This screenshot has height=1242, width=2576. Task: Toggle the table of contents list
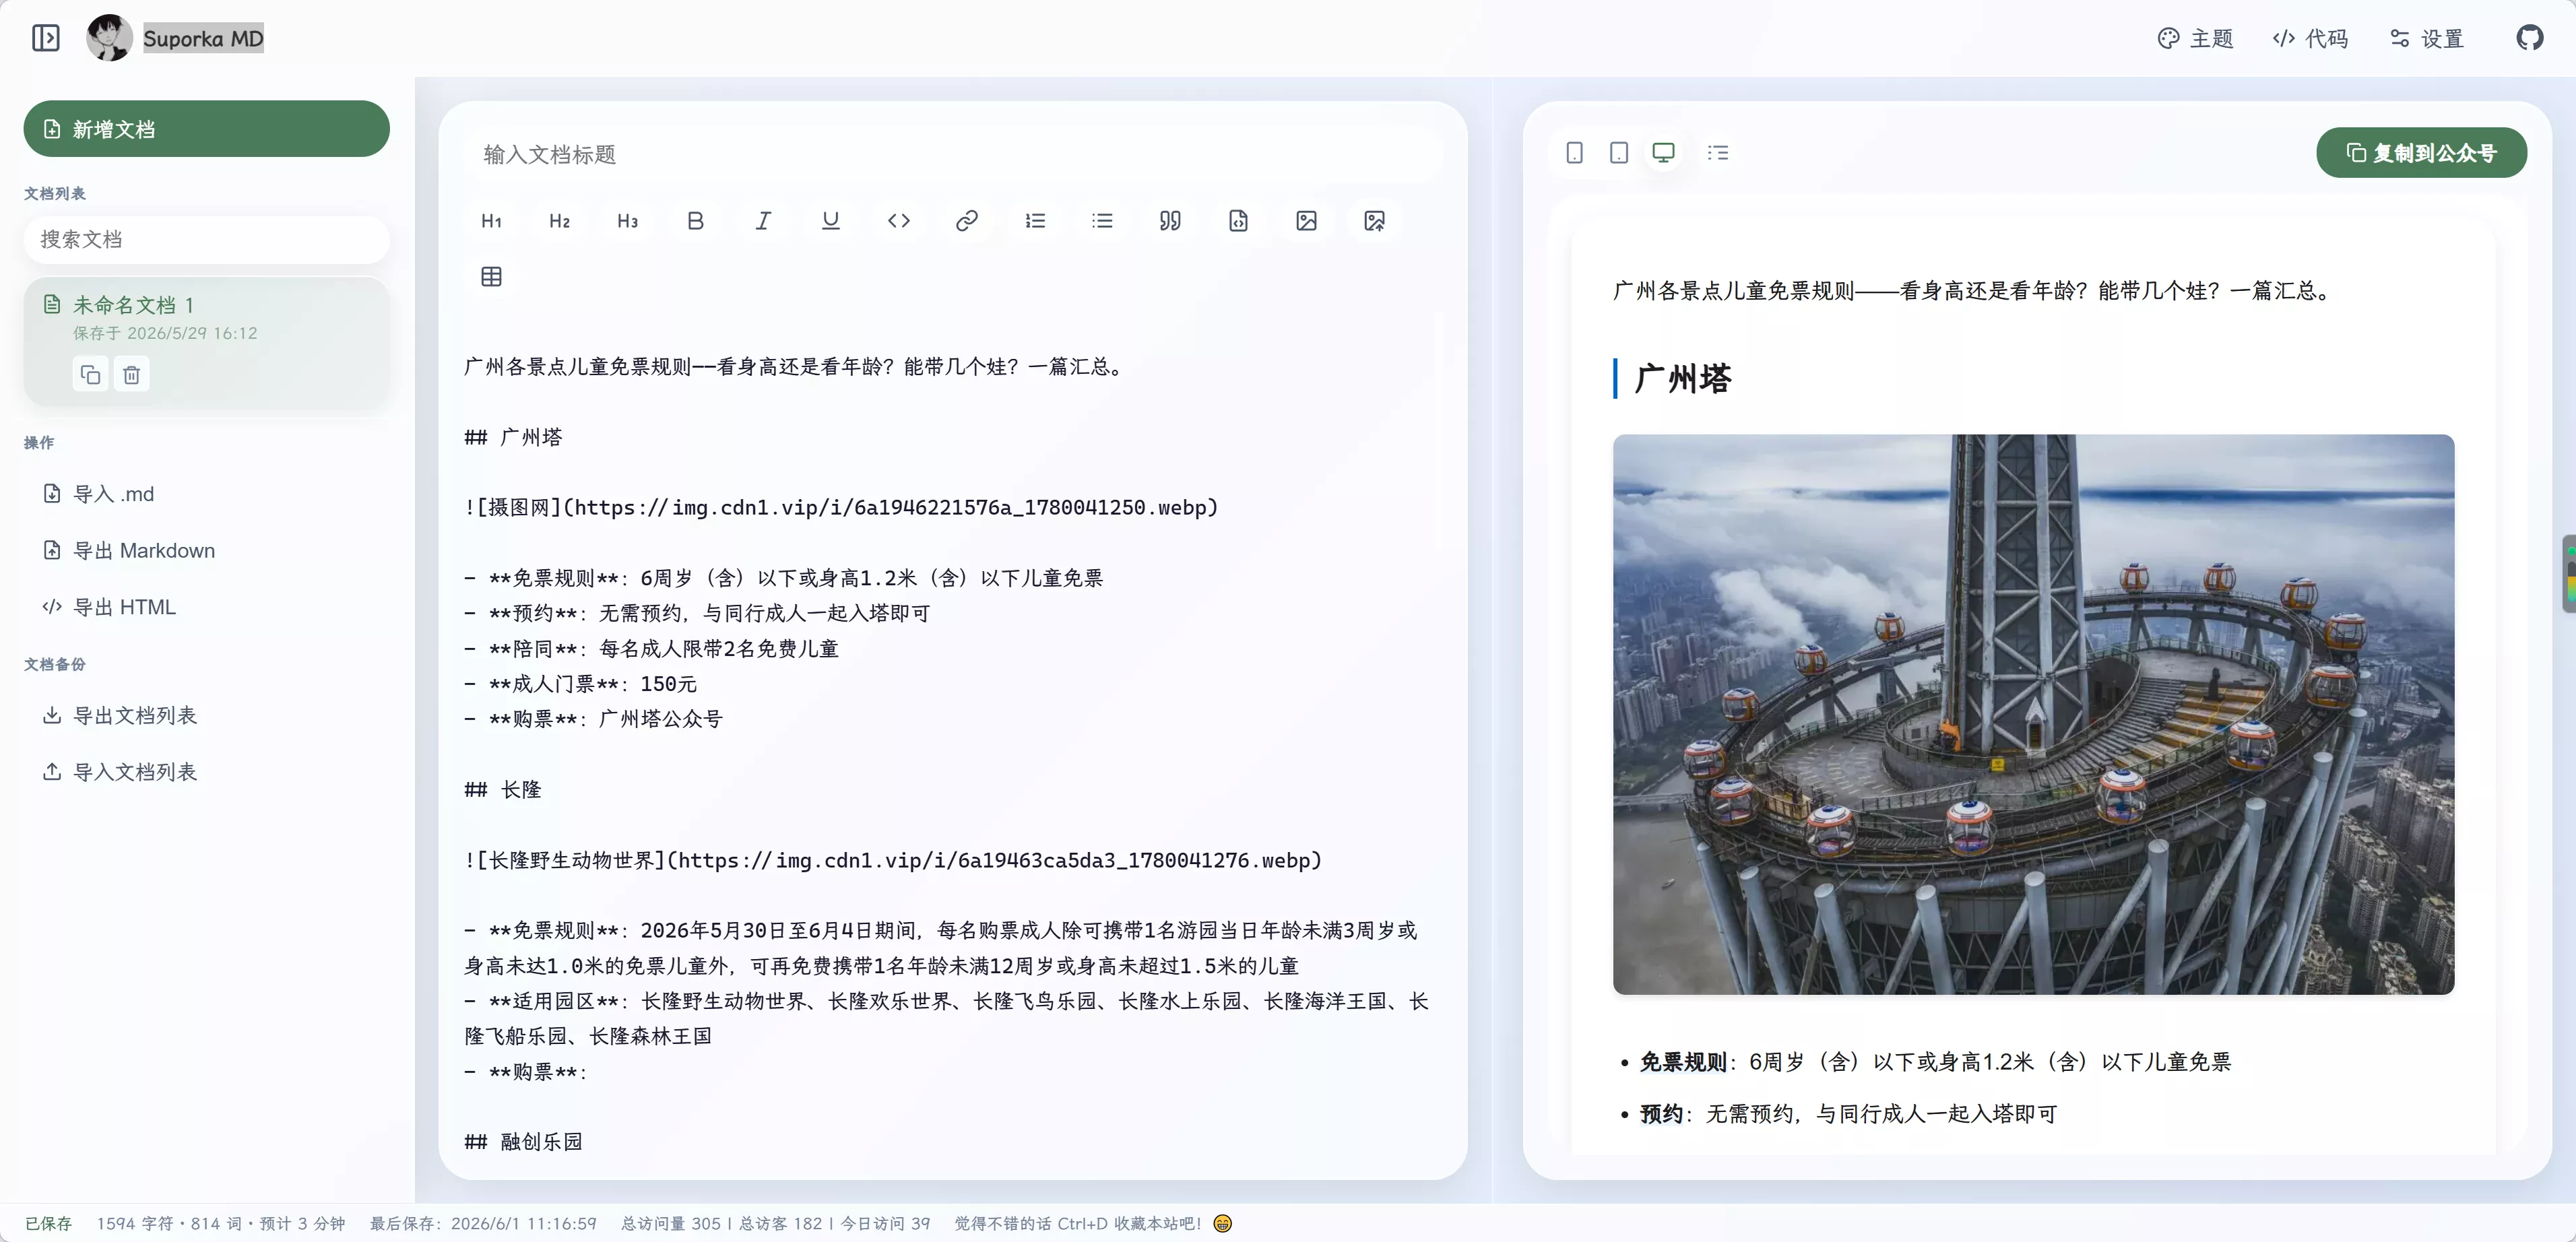coord(1718,153)
